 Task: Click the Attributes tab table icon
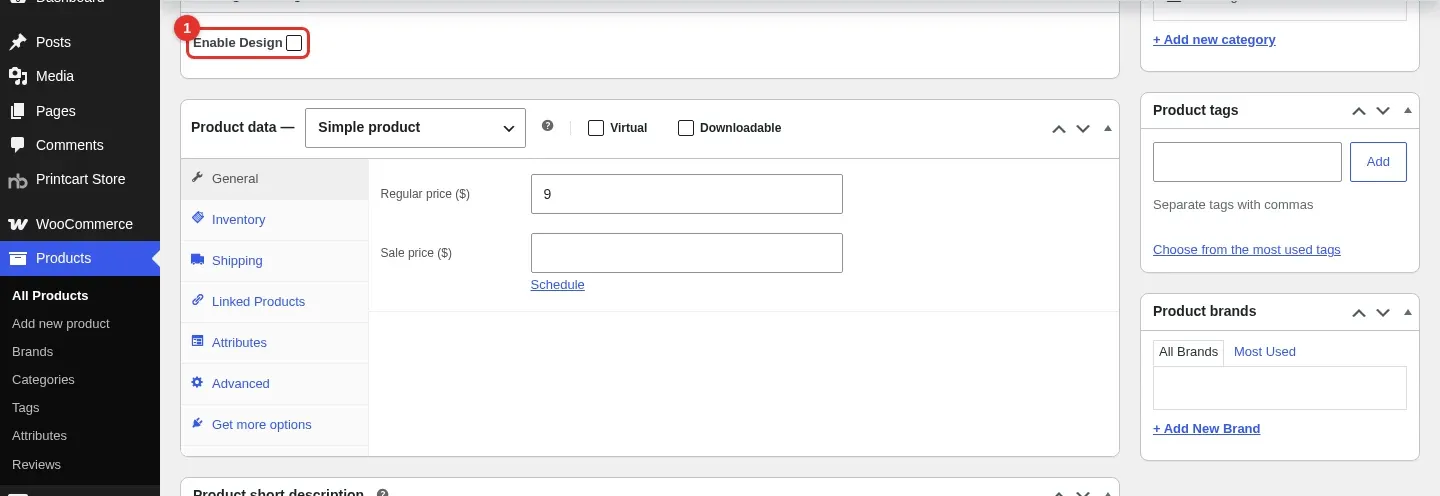point(197,342)
